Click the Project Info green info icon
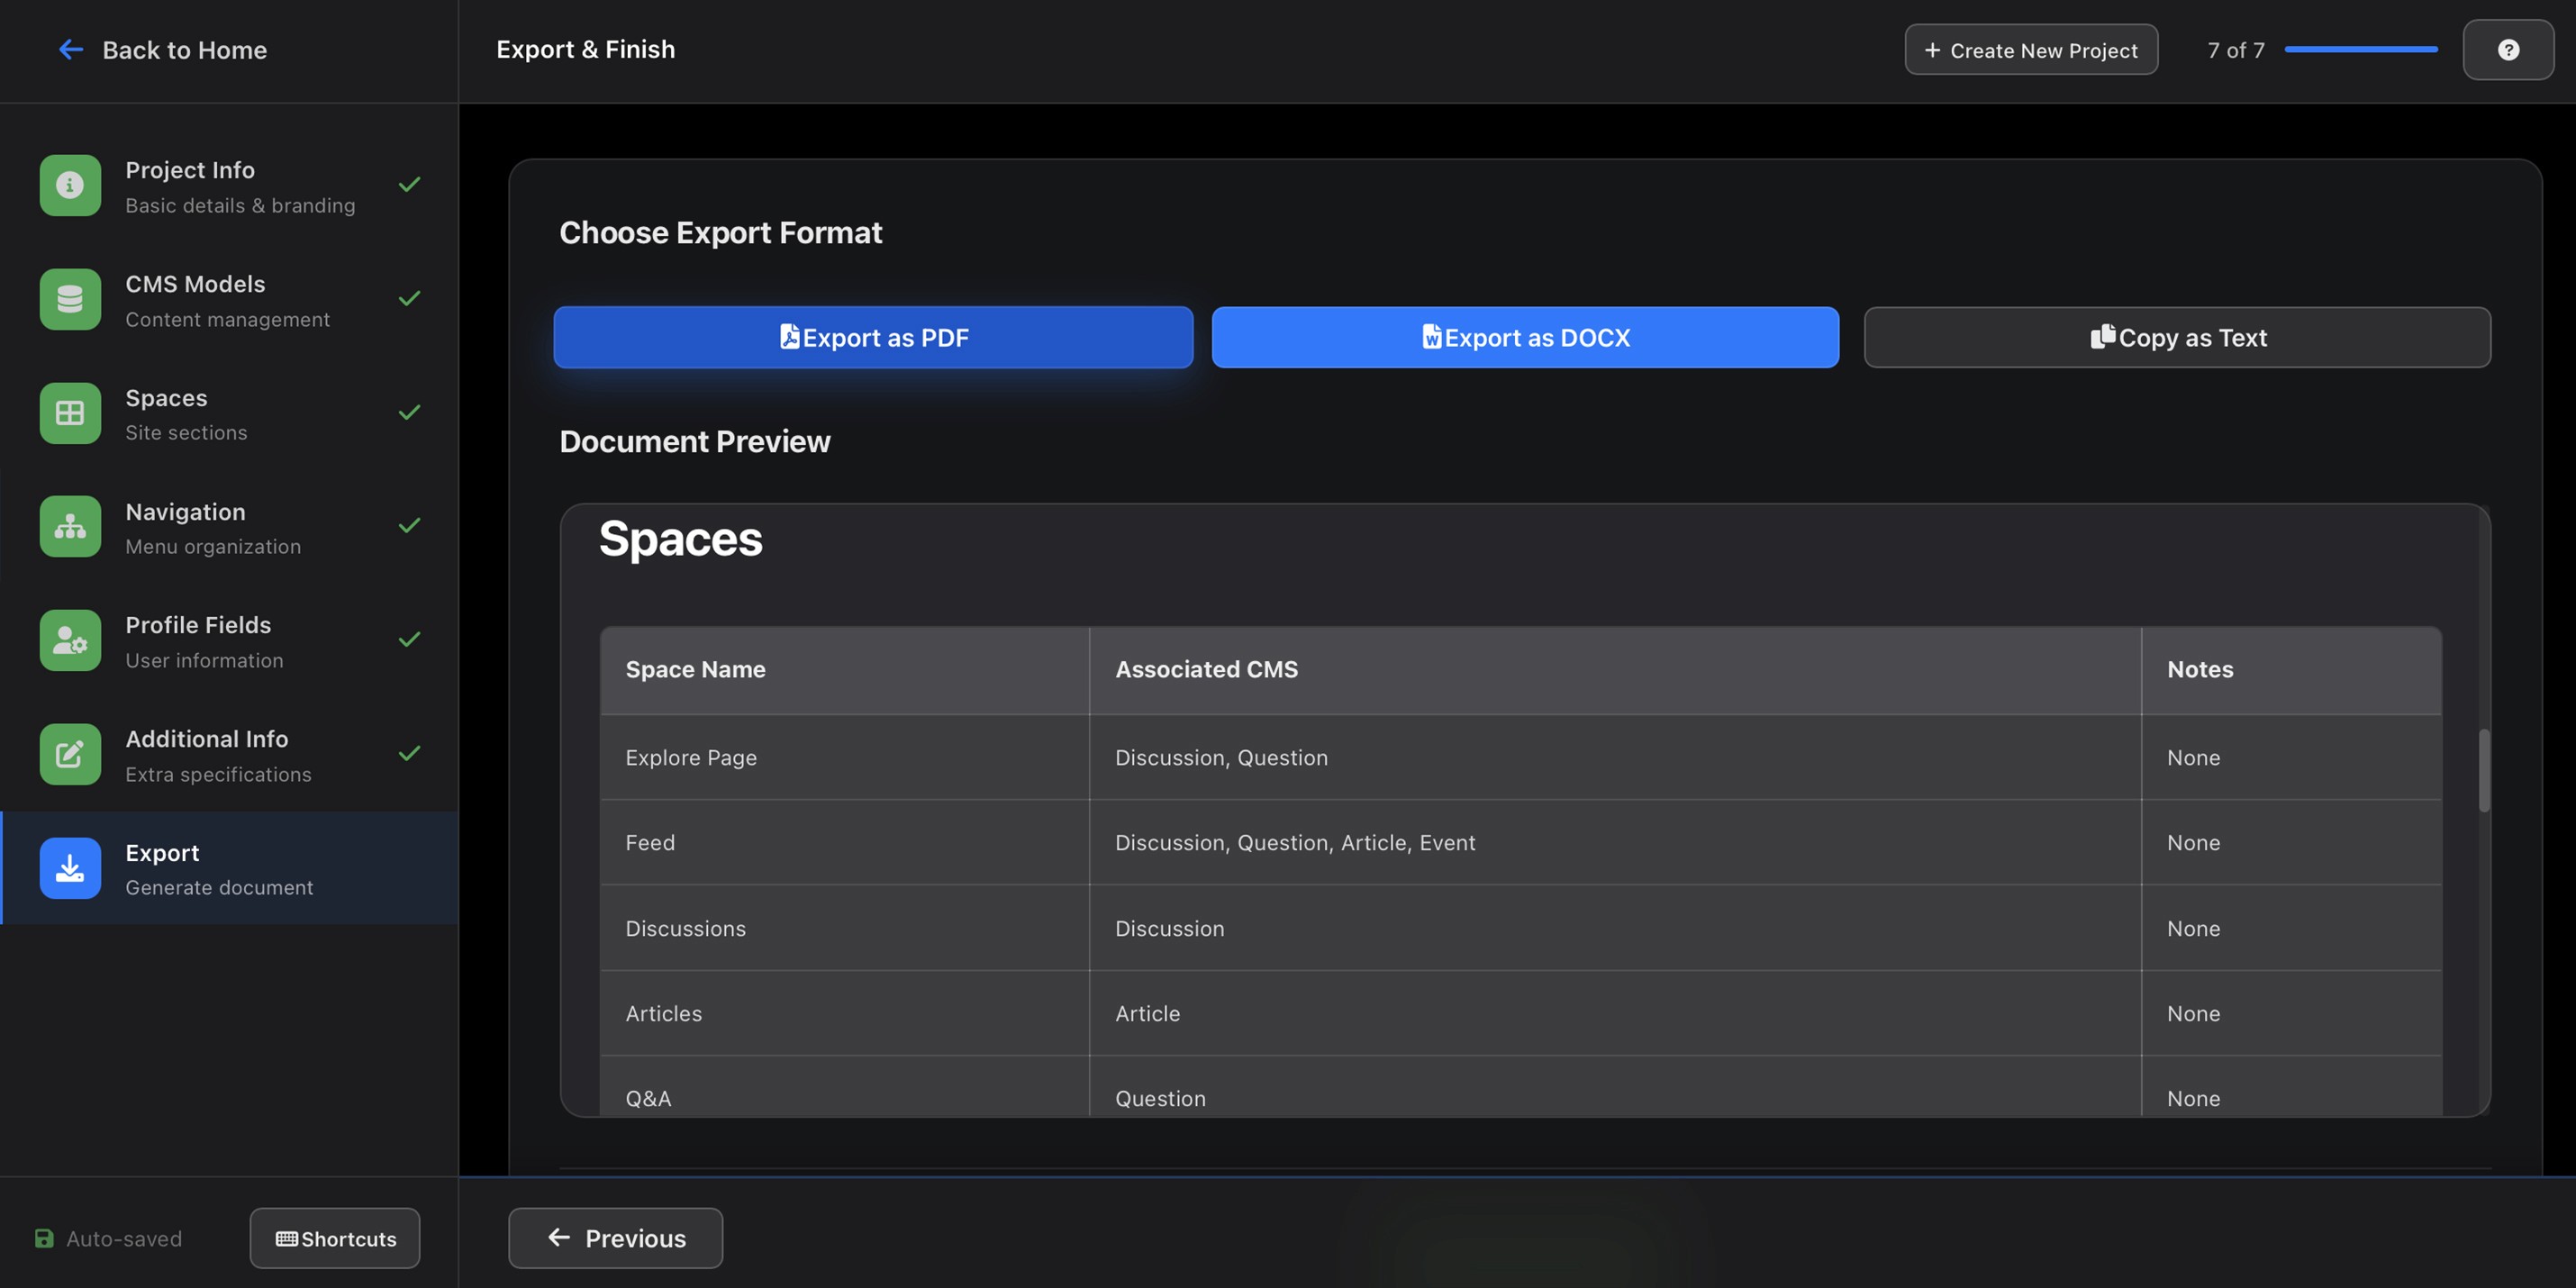 [x=70, y=185]
